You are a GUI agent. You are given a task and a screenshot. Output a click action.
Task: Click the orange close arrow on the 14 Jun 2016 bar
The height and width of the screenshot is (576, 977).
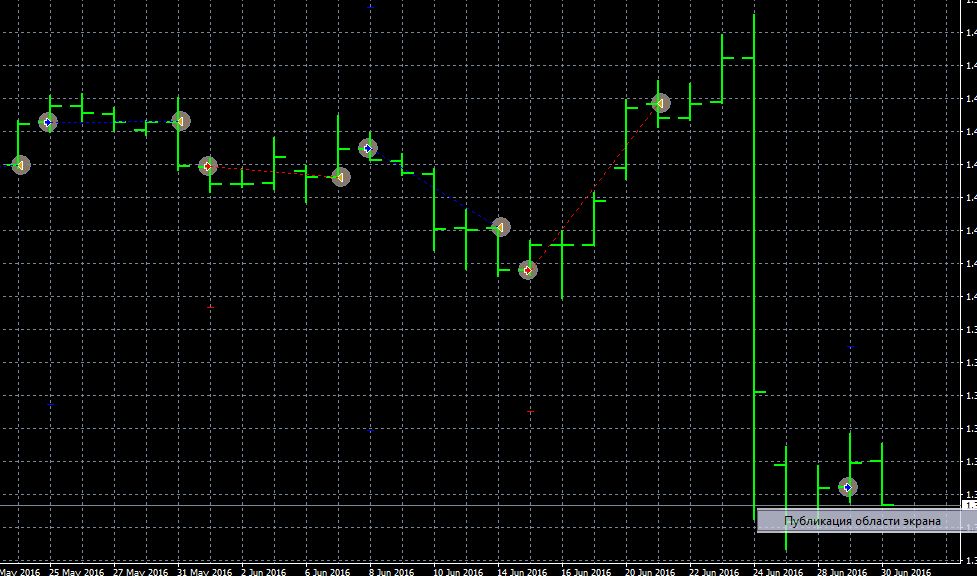coord(500,227)
